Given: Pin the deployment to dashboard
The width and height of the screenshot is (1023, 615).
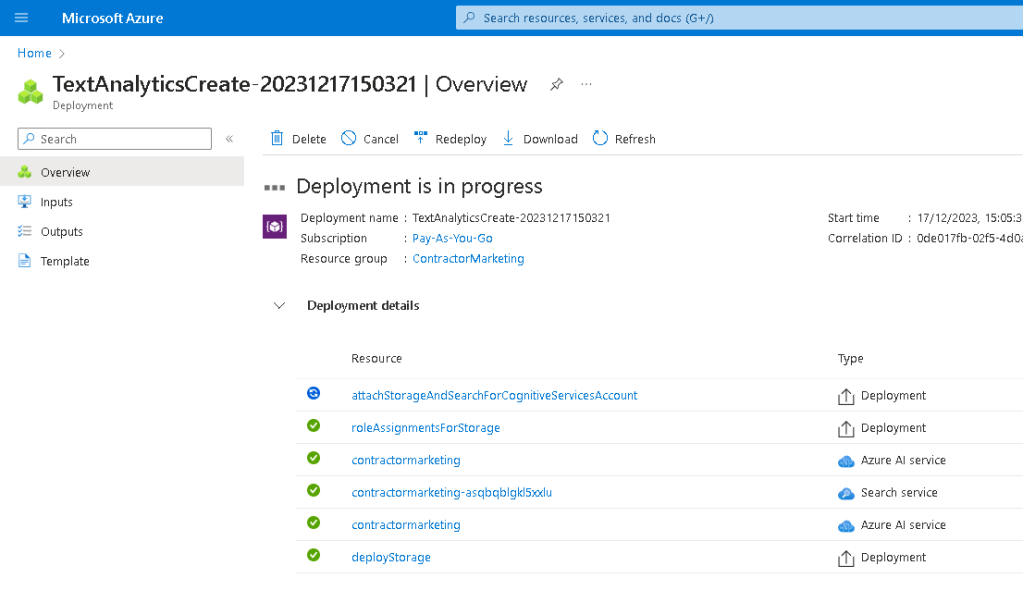Looking at the screenshot, I should [x=556, y=84].
